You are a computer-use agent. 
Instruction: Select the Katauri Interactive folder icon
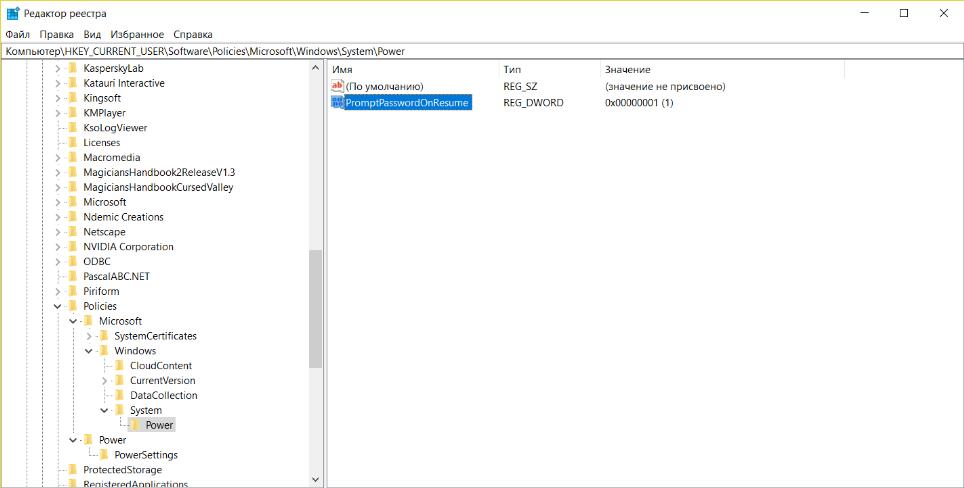click(73, 83)
